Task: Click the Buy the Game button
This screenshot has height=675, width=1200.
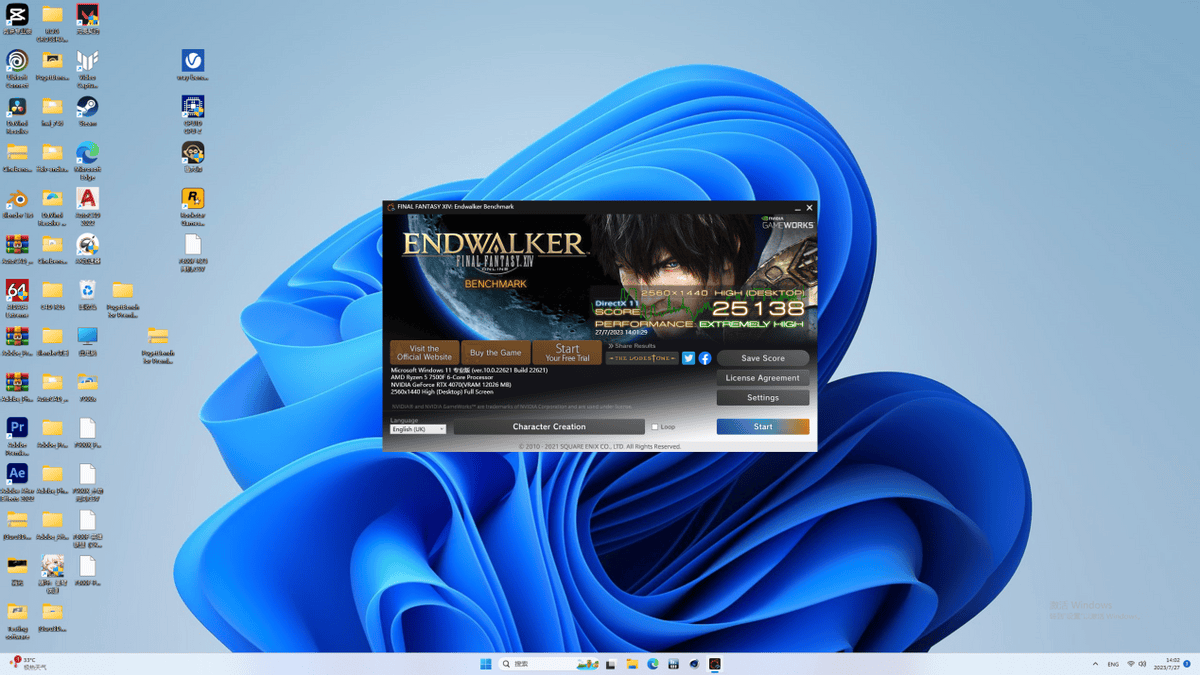Action: 496,353
